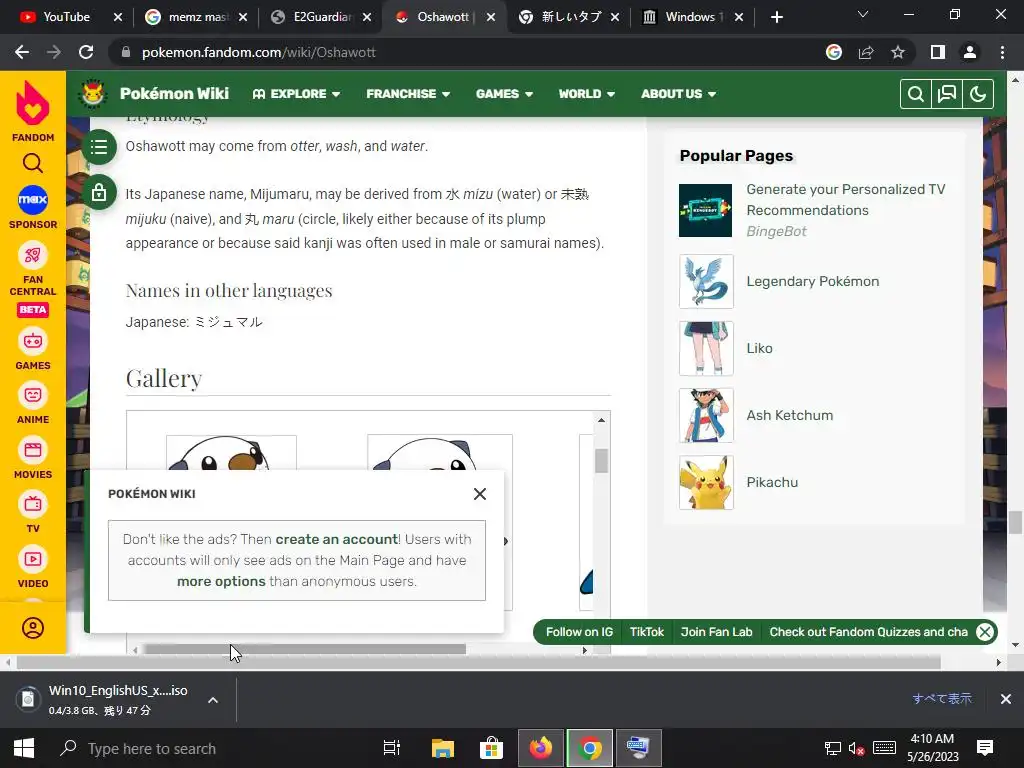
Task: Open Check out Fandom Quizzes link
Action: 869,632
